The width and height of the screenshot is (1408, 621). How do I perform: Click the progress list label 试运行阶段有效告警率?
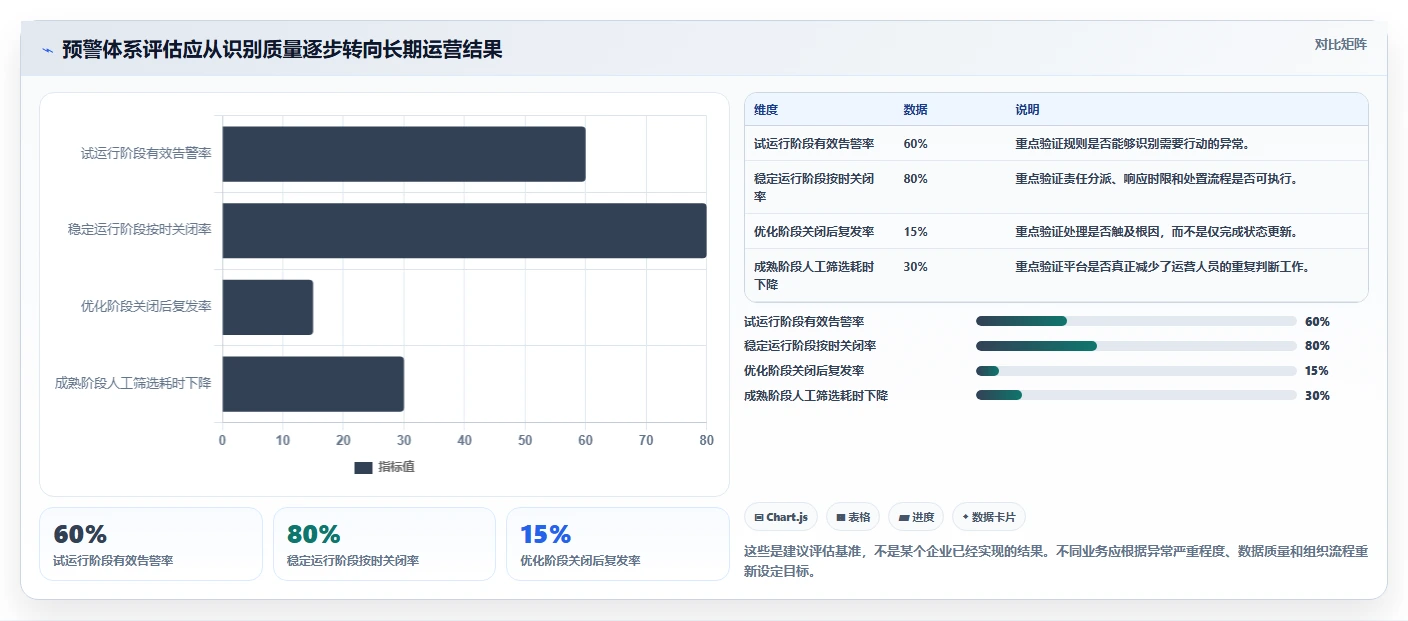pyautogui.click(x=804, y=322)
